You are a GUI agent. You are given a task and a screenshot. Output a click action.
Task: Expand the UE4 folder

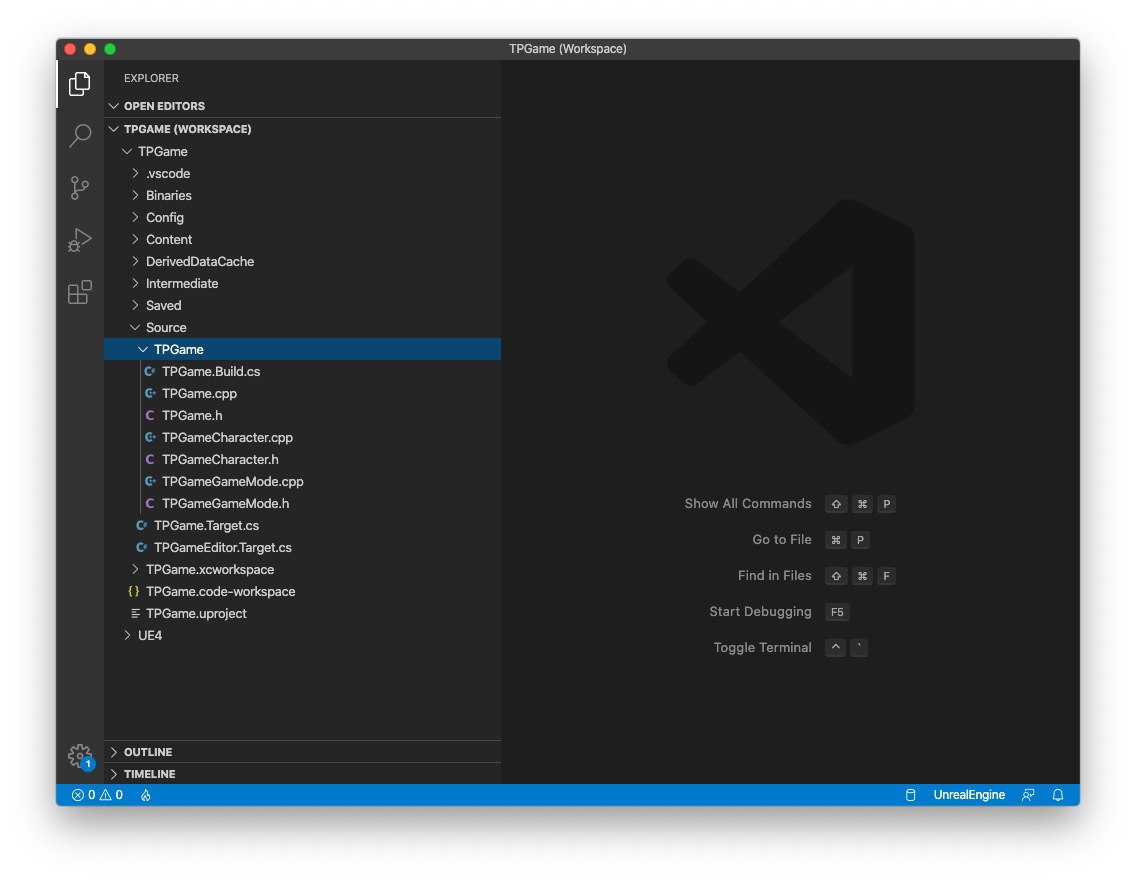point(302,635)
